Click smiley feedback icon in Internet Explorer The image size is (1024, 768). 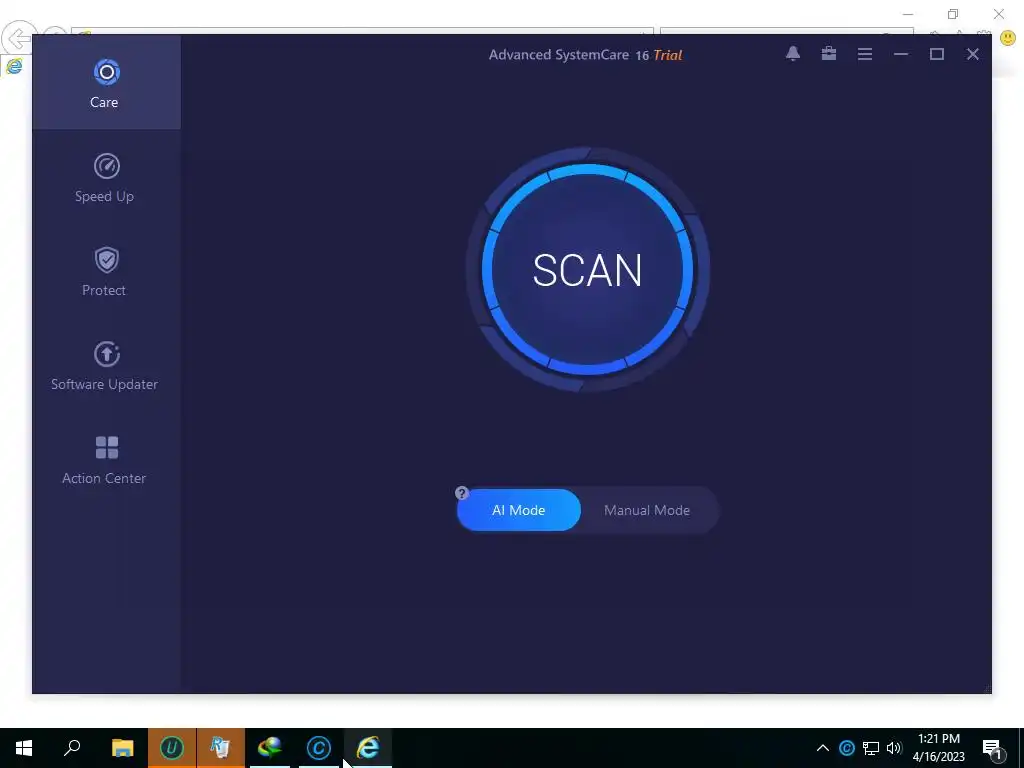point(1008,39)
